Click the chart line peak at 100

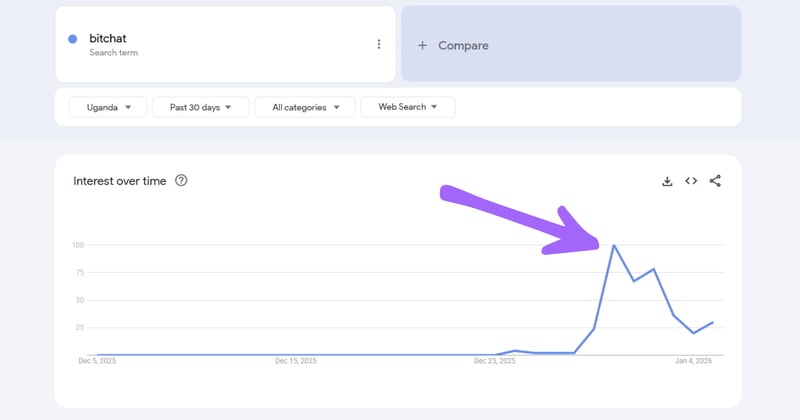pos(614,245)
